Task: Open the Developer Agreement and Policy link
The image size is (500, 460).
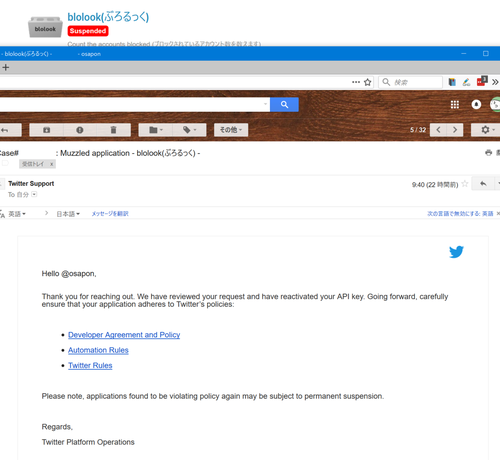Action: coord(124,335)
